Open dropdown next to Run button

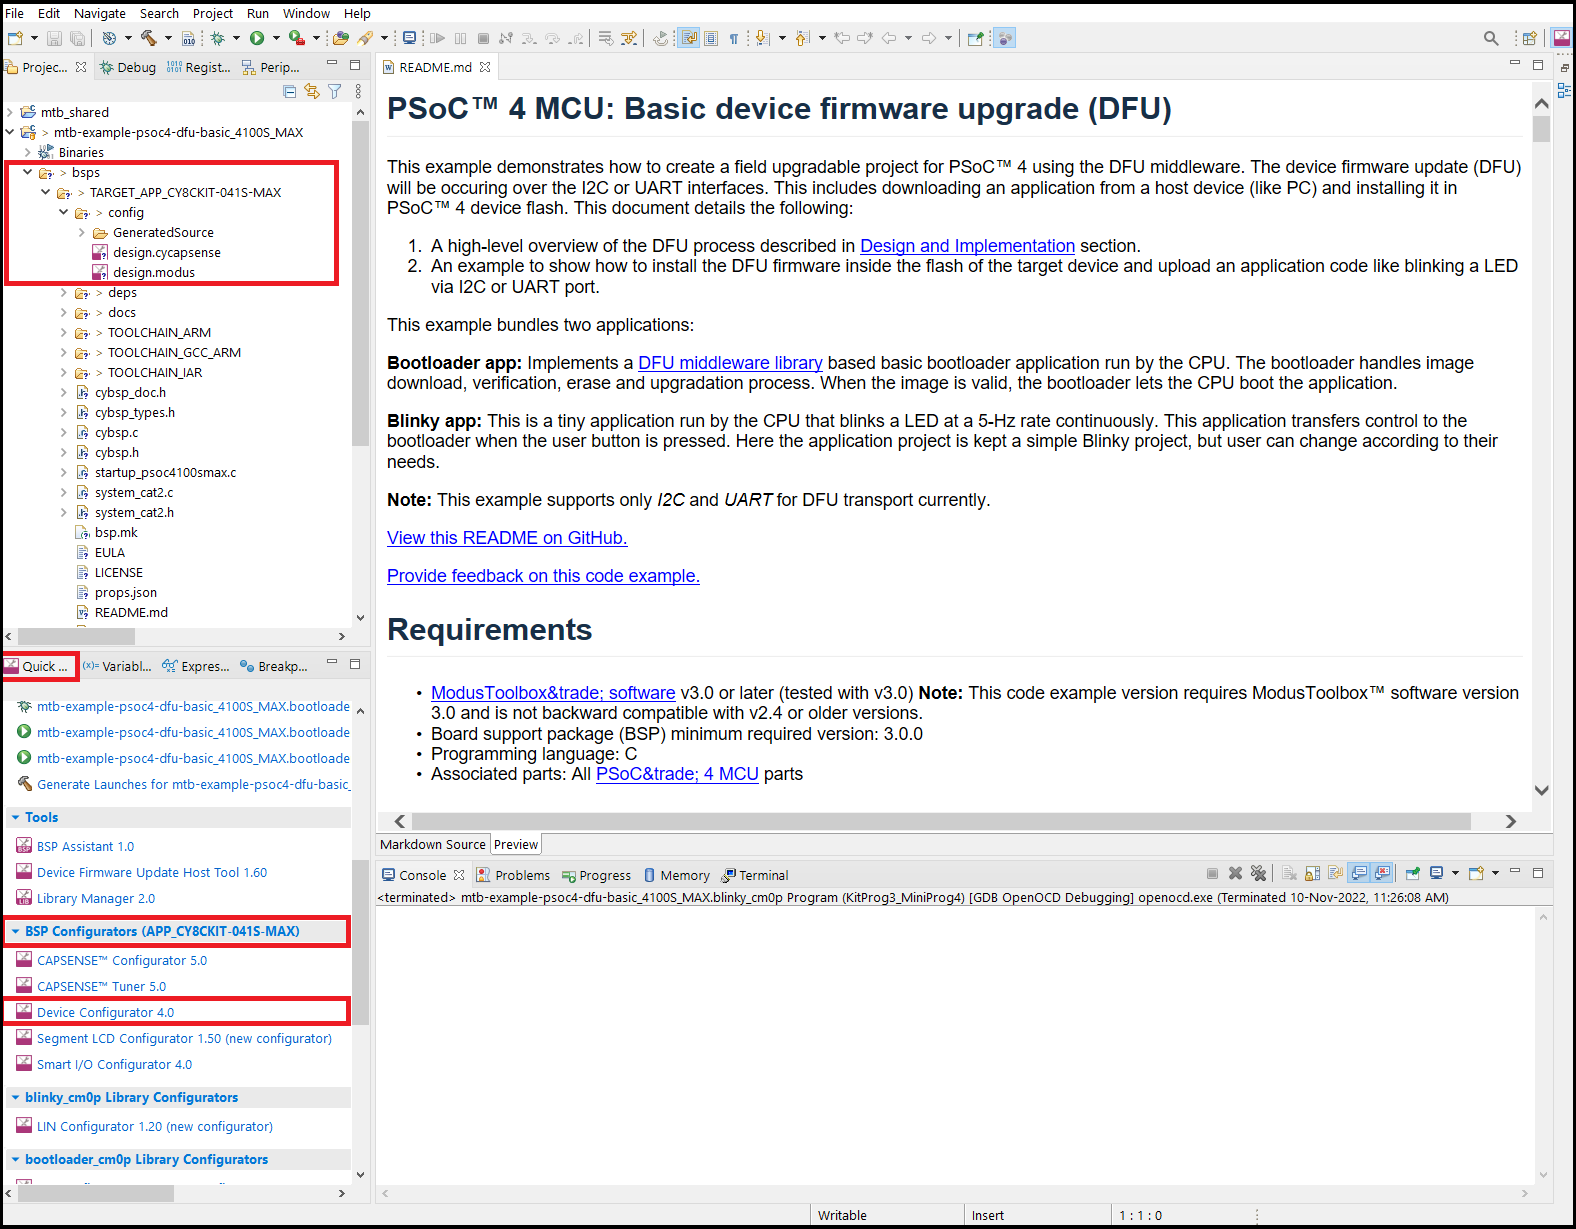pyautogui.click(x=276, y=38)
